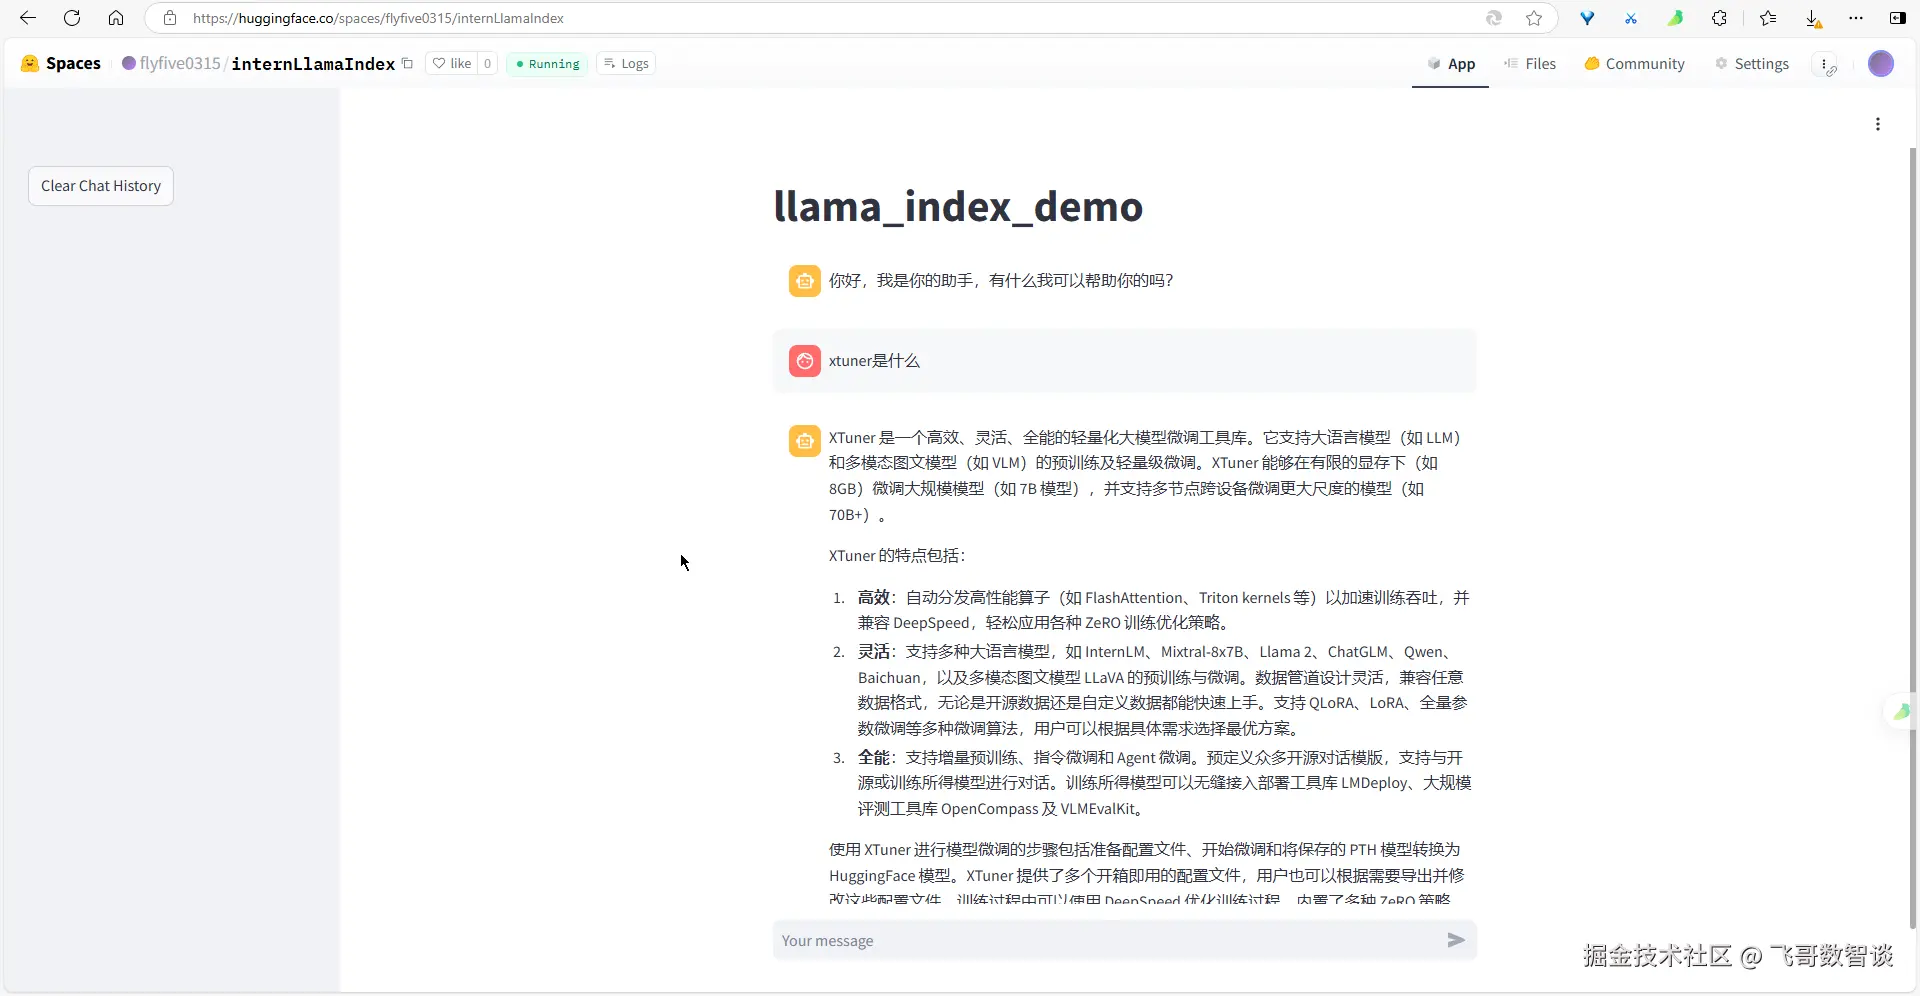Send message with arrow icon
This screenshot has height=996, width=1920.
(1456, 940)
